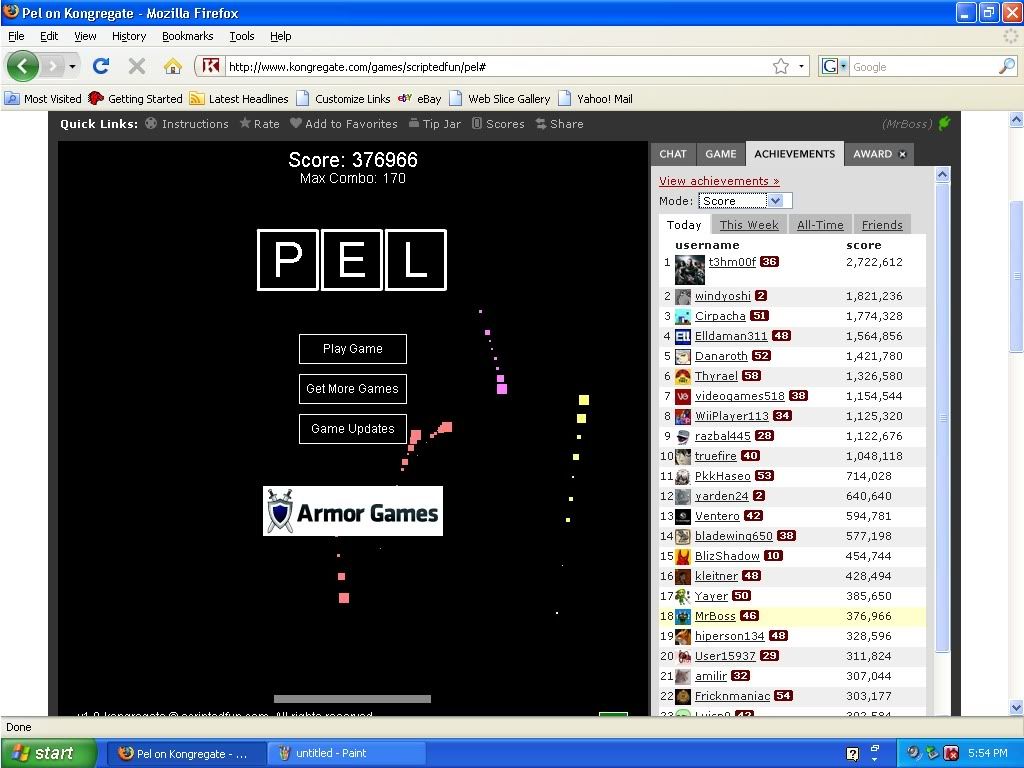Viewport: 1024px width, 768px height.
Task: Click the Get More Games button
Action: pyautogui.click(x=353, y=389)
